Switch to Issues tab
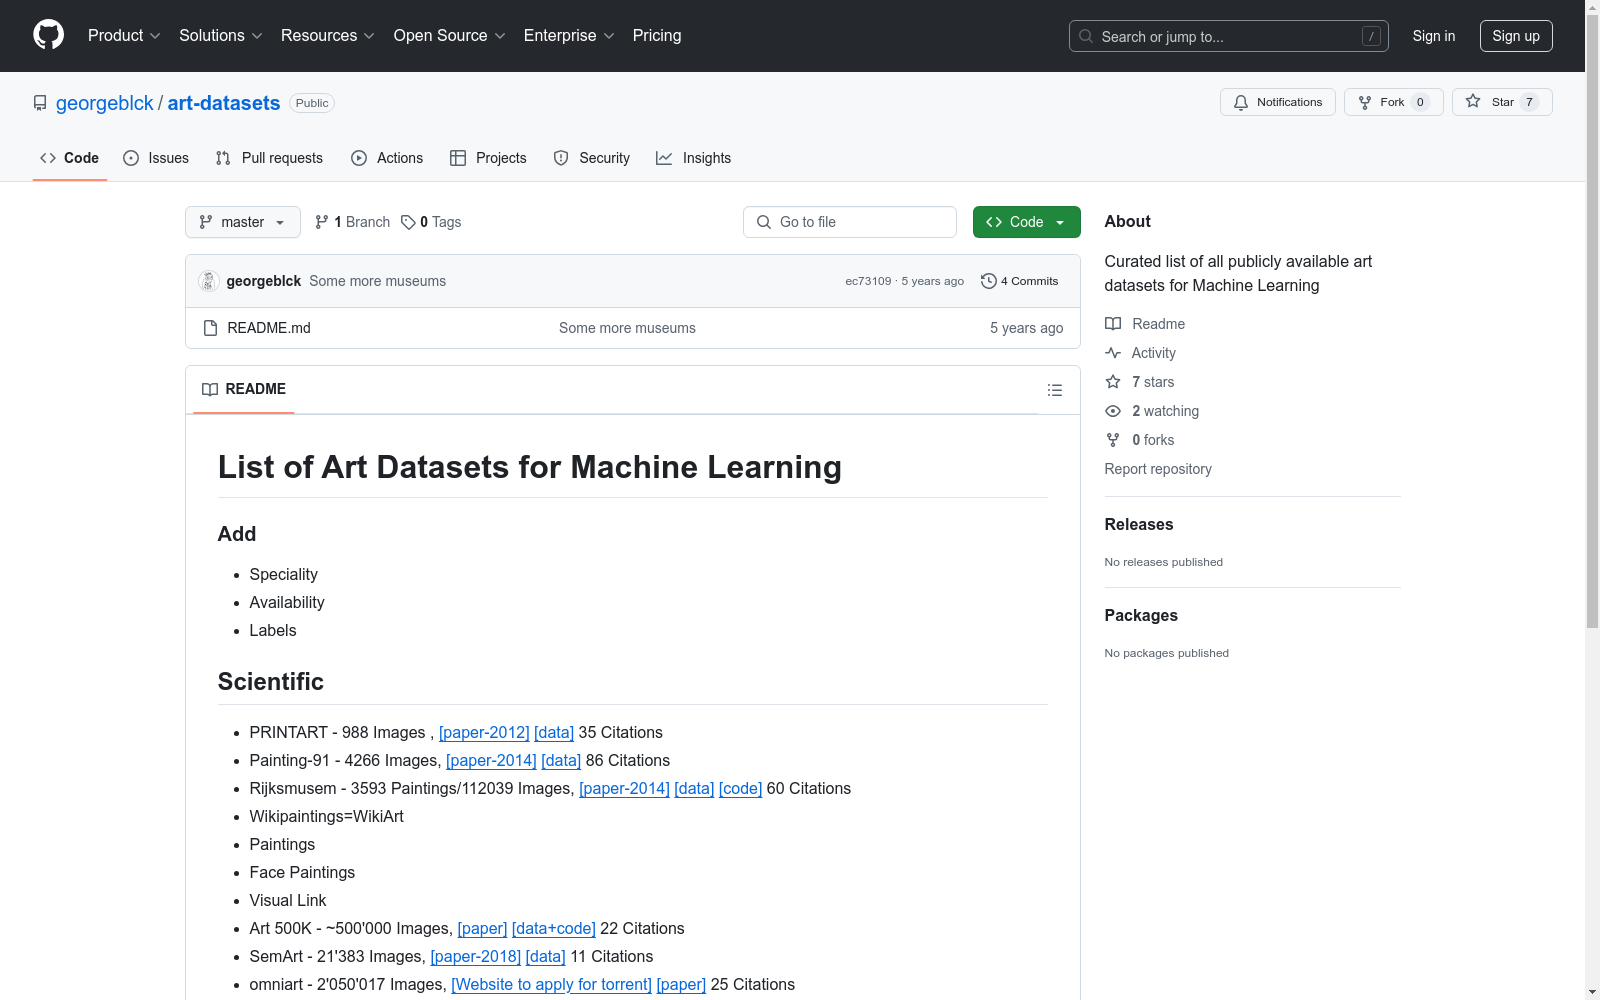 coord(156,158)
